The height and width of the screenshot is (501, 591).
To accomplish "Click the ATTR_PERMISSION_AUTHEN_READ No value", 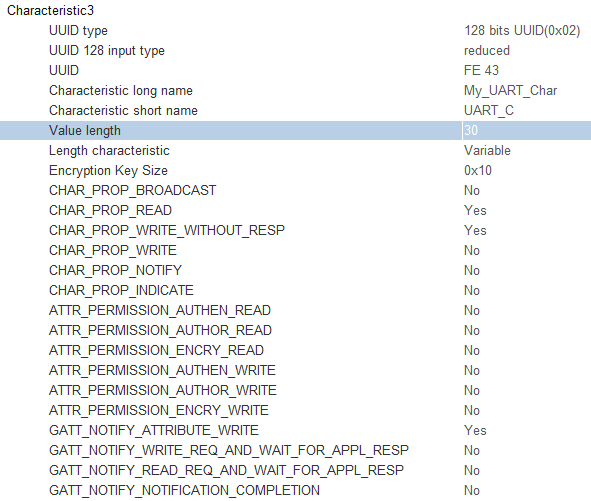I will pyautogui.click(x=472, y=310).
